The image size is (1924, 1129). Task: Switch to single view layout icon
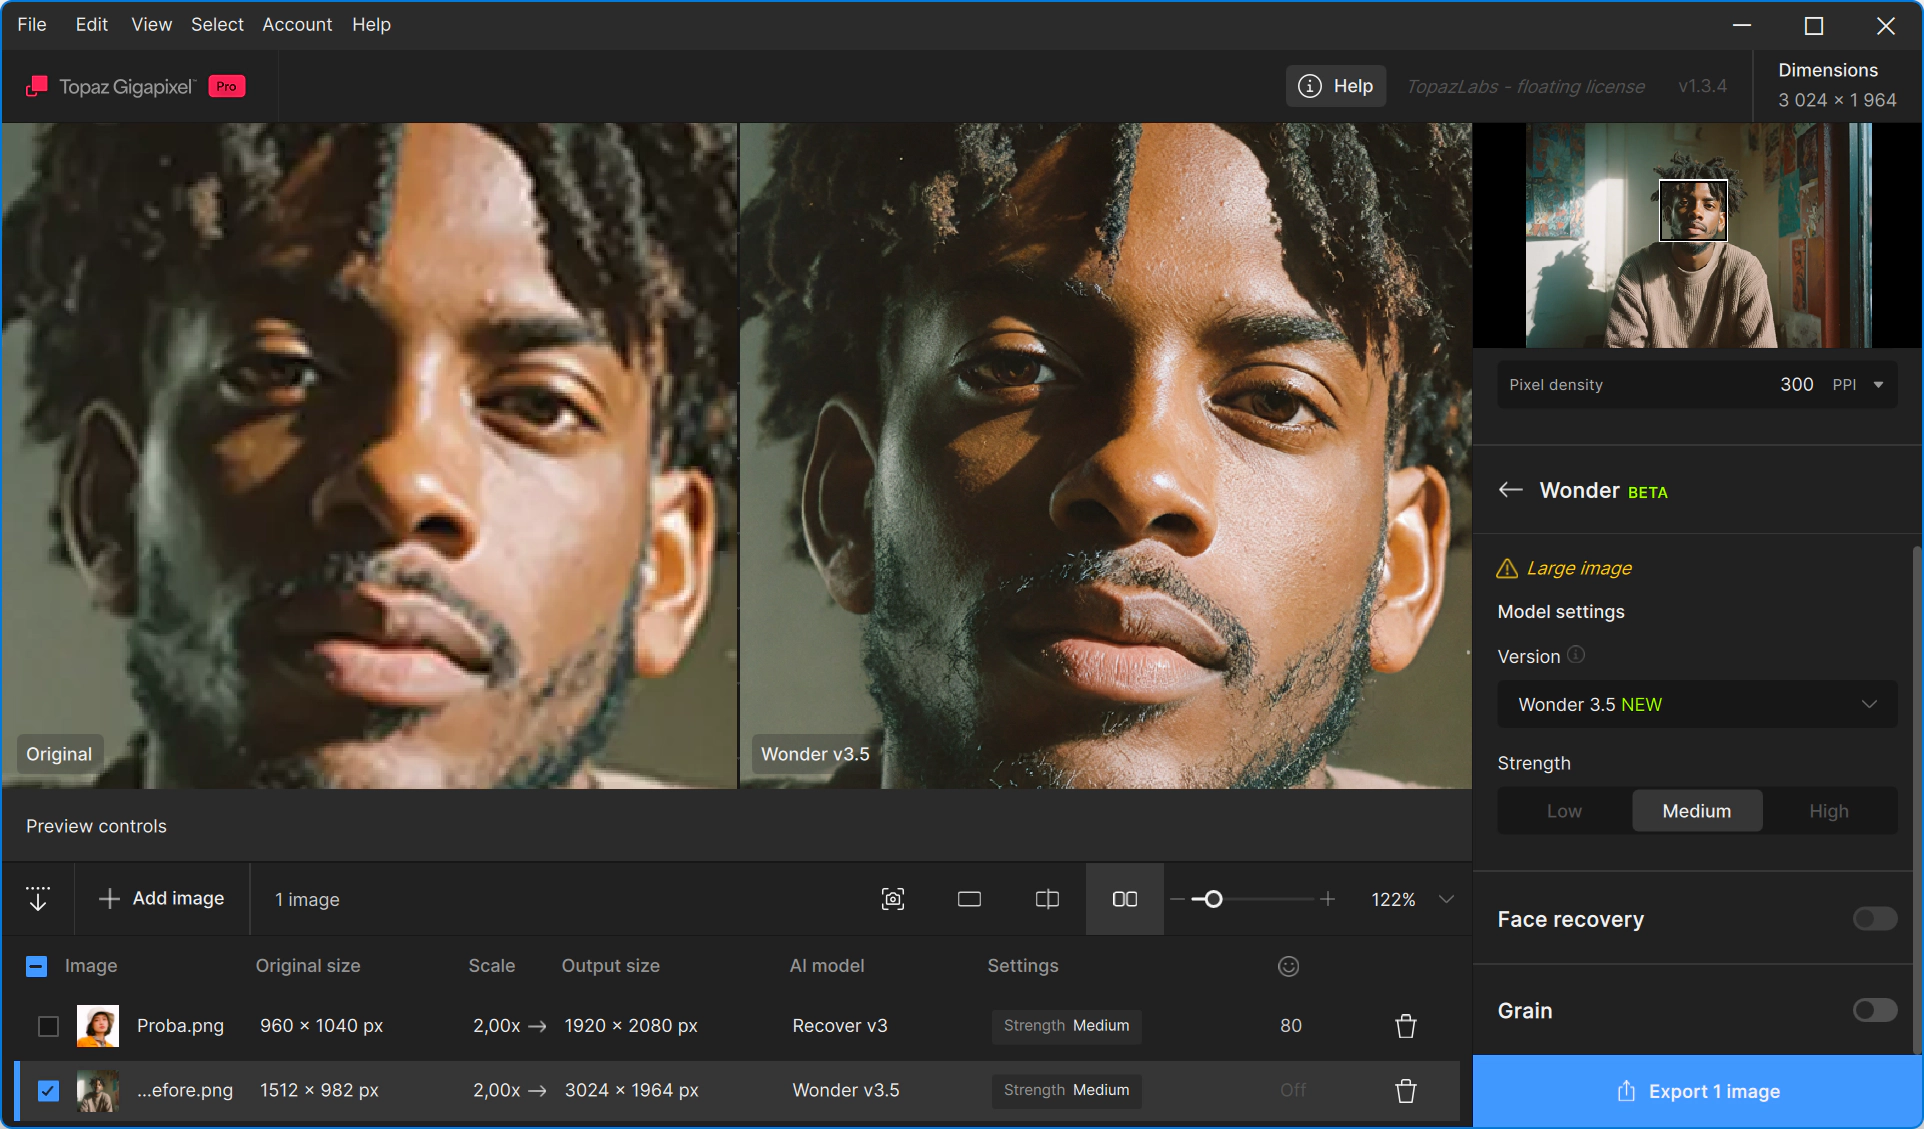tap(969, 899)
